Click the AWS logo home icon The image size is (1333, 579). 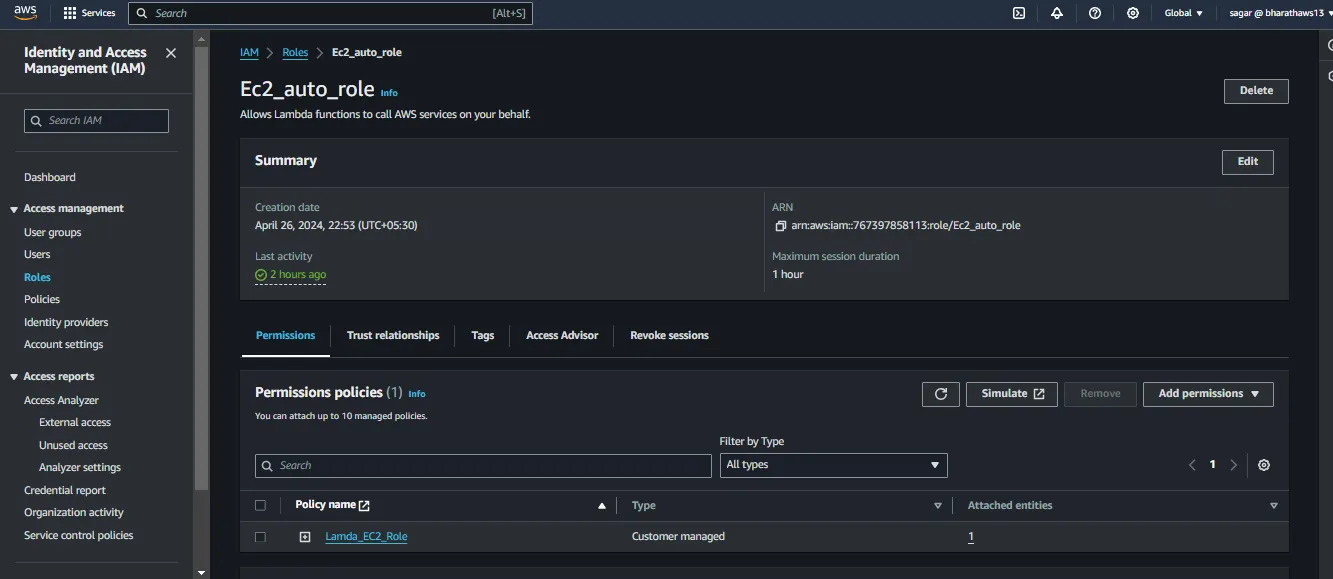(25, 13)
